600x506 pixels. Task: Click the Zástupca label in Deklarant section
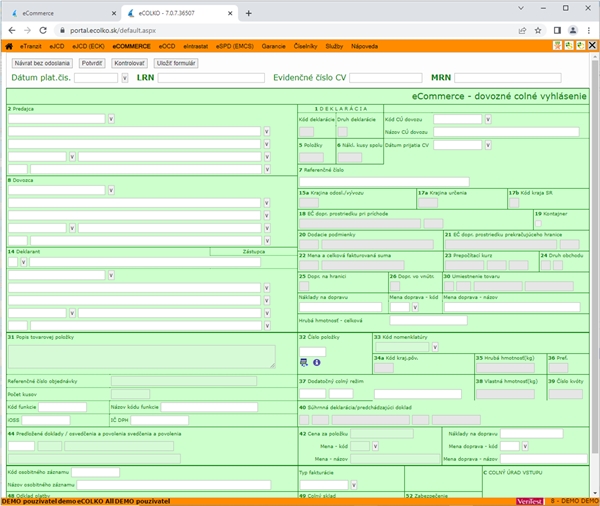coord(253,251)
